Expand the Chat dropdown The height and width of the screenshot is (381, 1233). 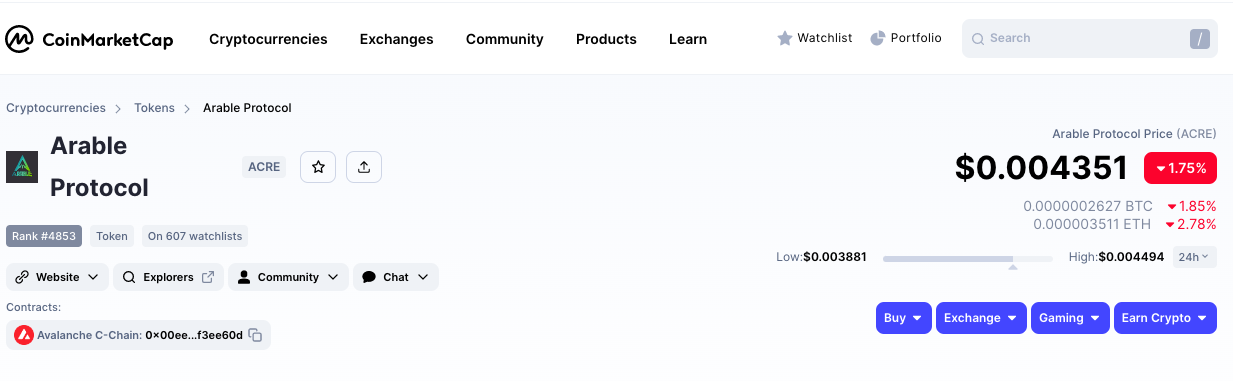396,277
